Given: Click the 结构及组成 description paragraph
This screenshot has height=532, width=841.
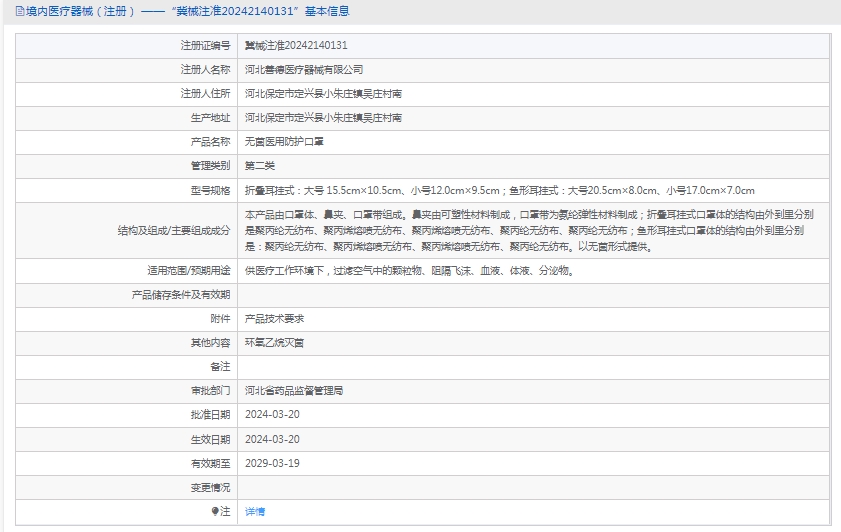Looking at the screenshot, I should tap(535, 230).
